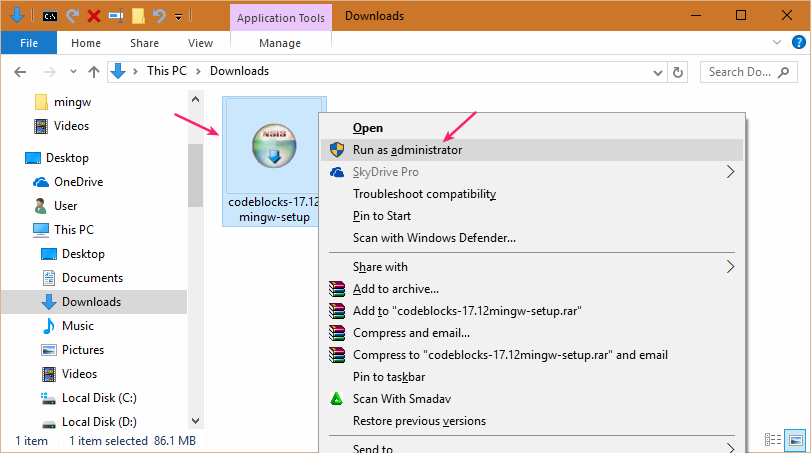
Task: Open the Send to submenu
Action: pos(532,447)
